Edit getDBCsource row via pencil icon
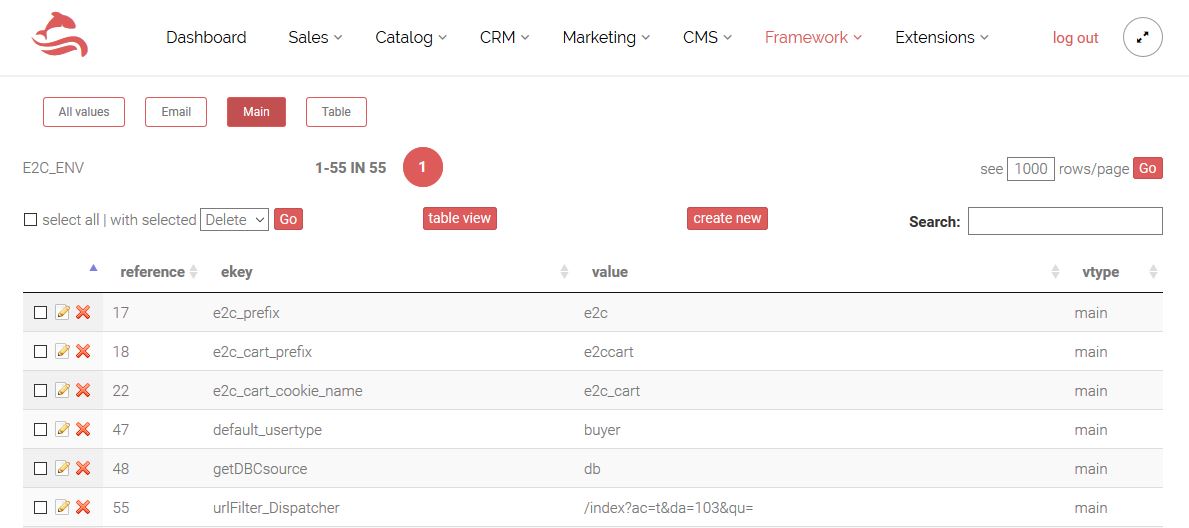This screenshot has width=1189, height=528. click(63, 468)
